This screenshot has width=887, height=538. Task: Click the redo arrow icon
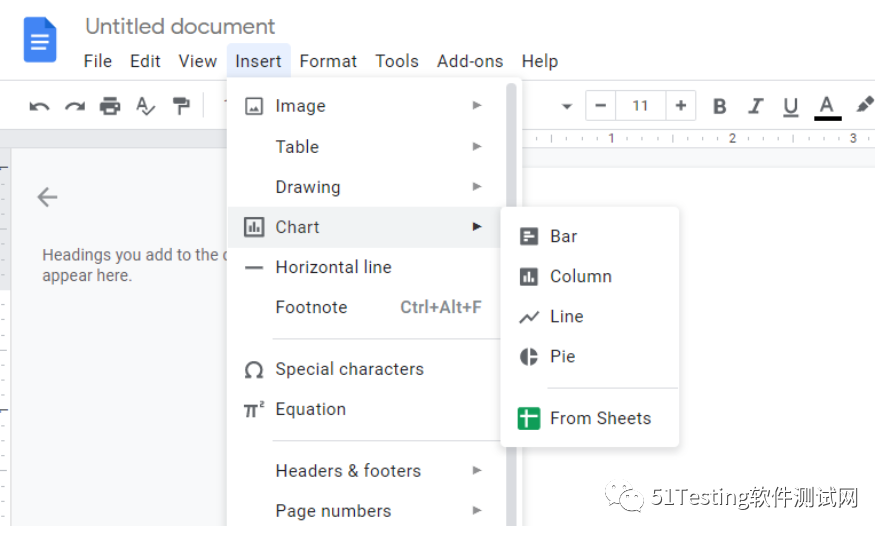[75, 106]
